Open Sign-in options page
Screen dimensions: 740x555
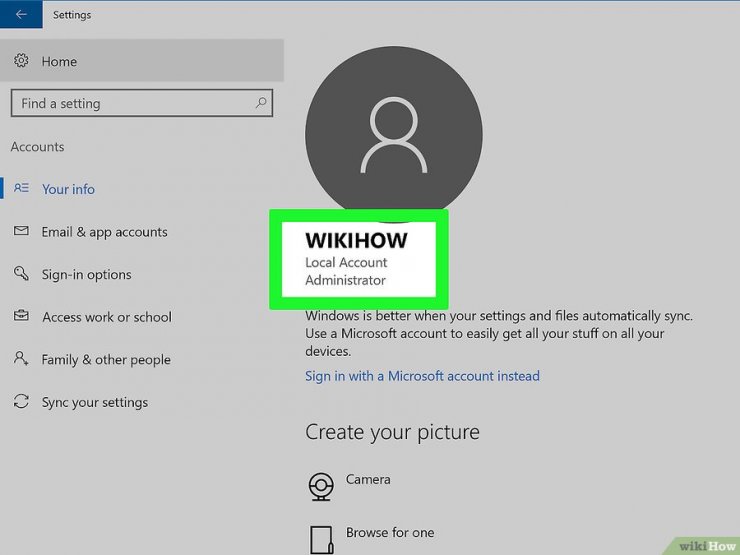coord(86,274)
